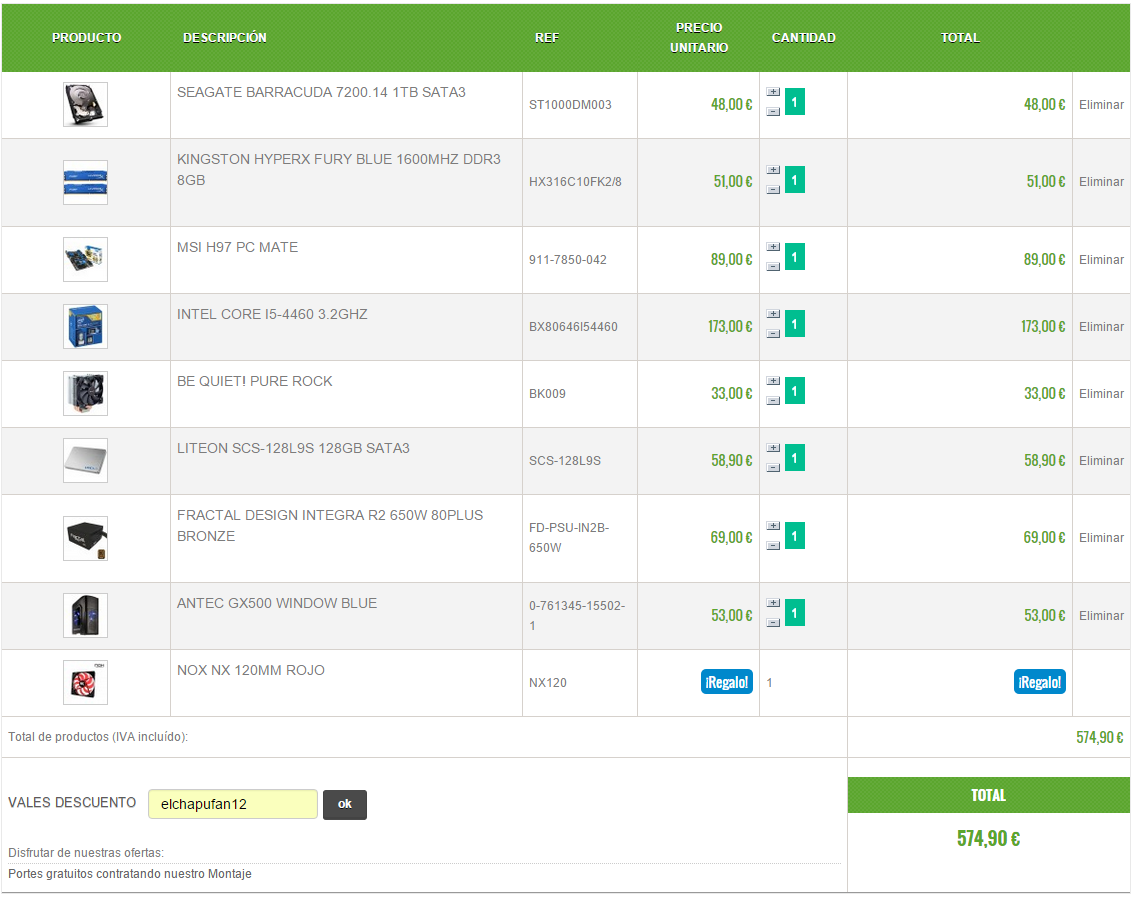The height and width of the screenshot is (897, 1136).
Task: Decrease Kingston HyperX Fury quantity with minus icon
Action: pyautogui.click(x=773, y=189)
